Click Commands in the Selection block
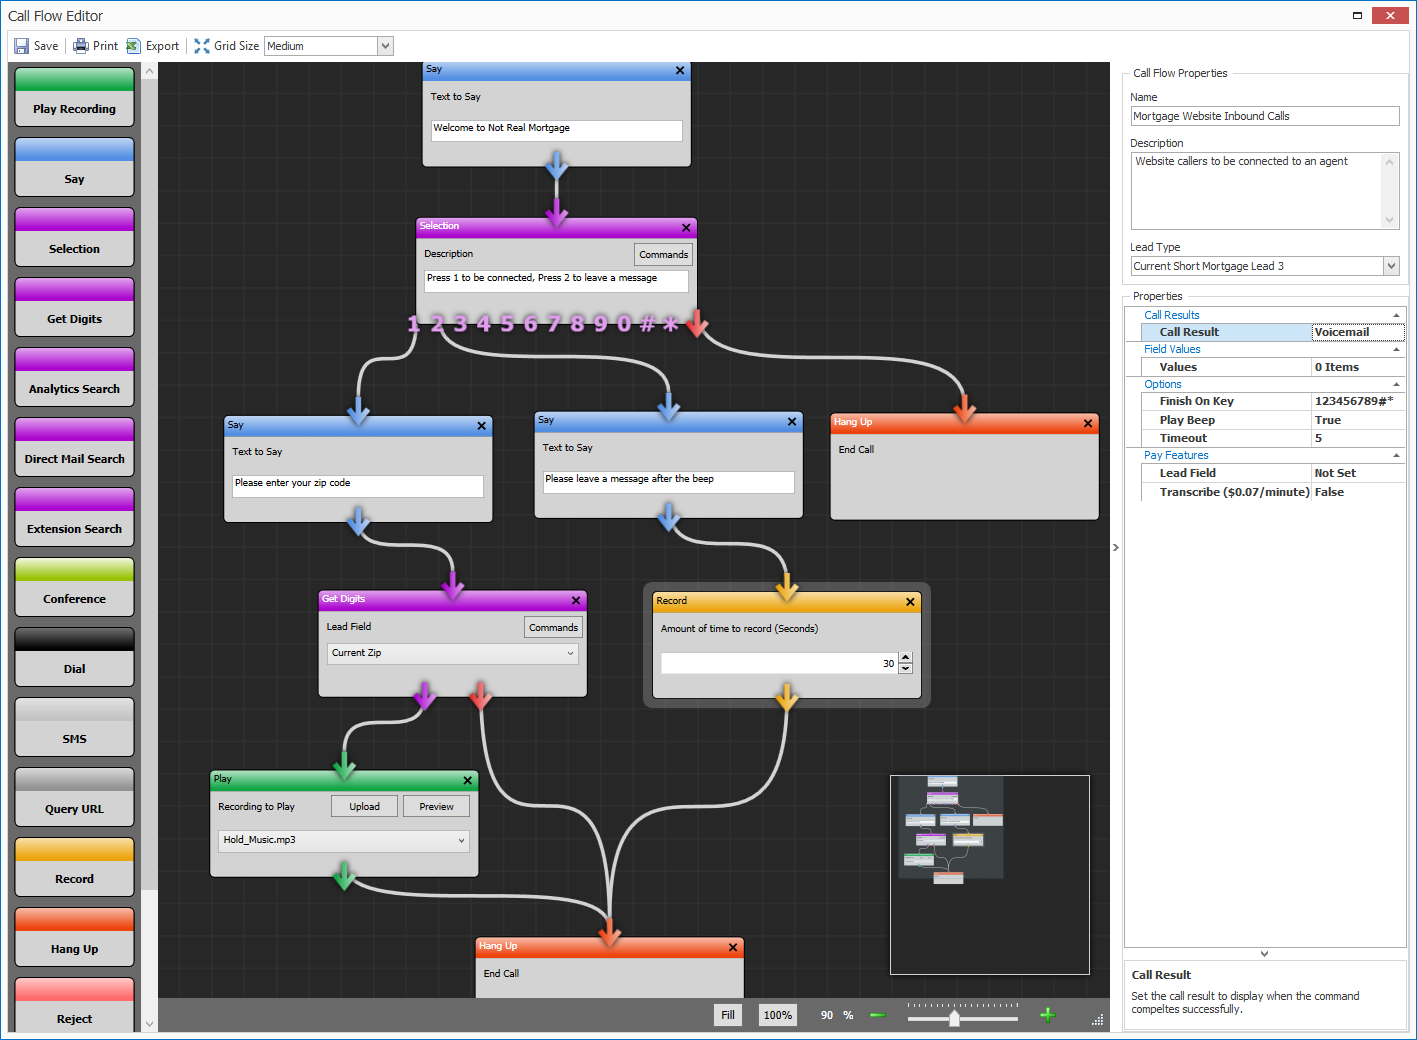This screenshot has width=1417, height=1040. click(x=663, y=254)
